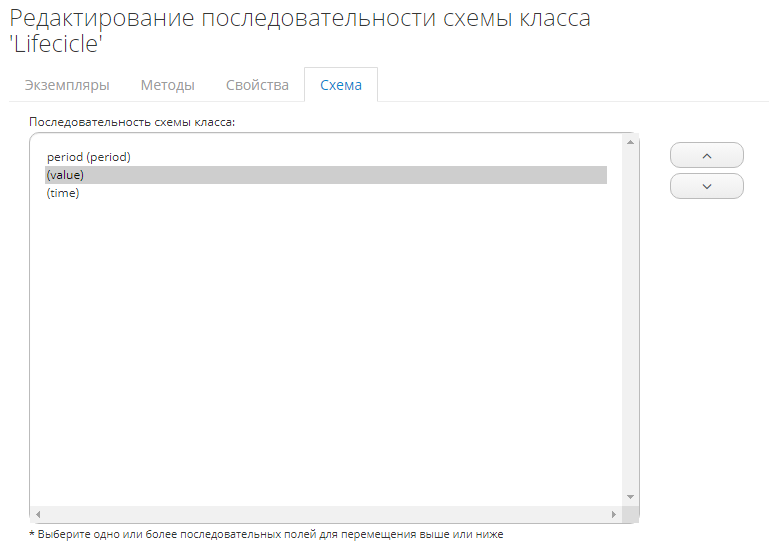Click the 'Lifecicle' class name in the title
This screenshot has height=551, width=769.
[x=57, y=45]
